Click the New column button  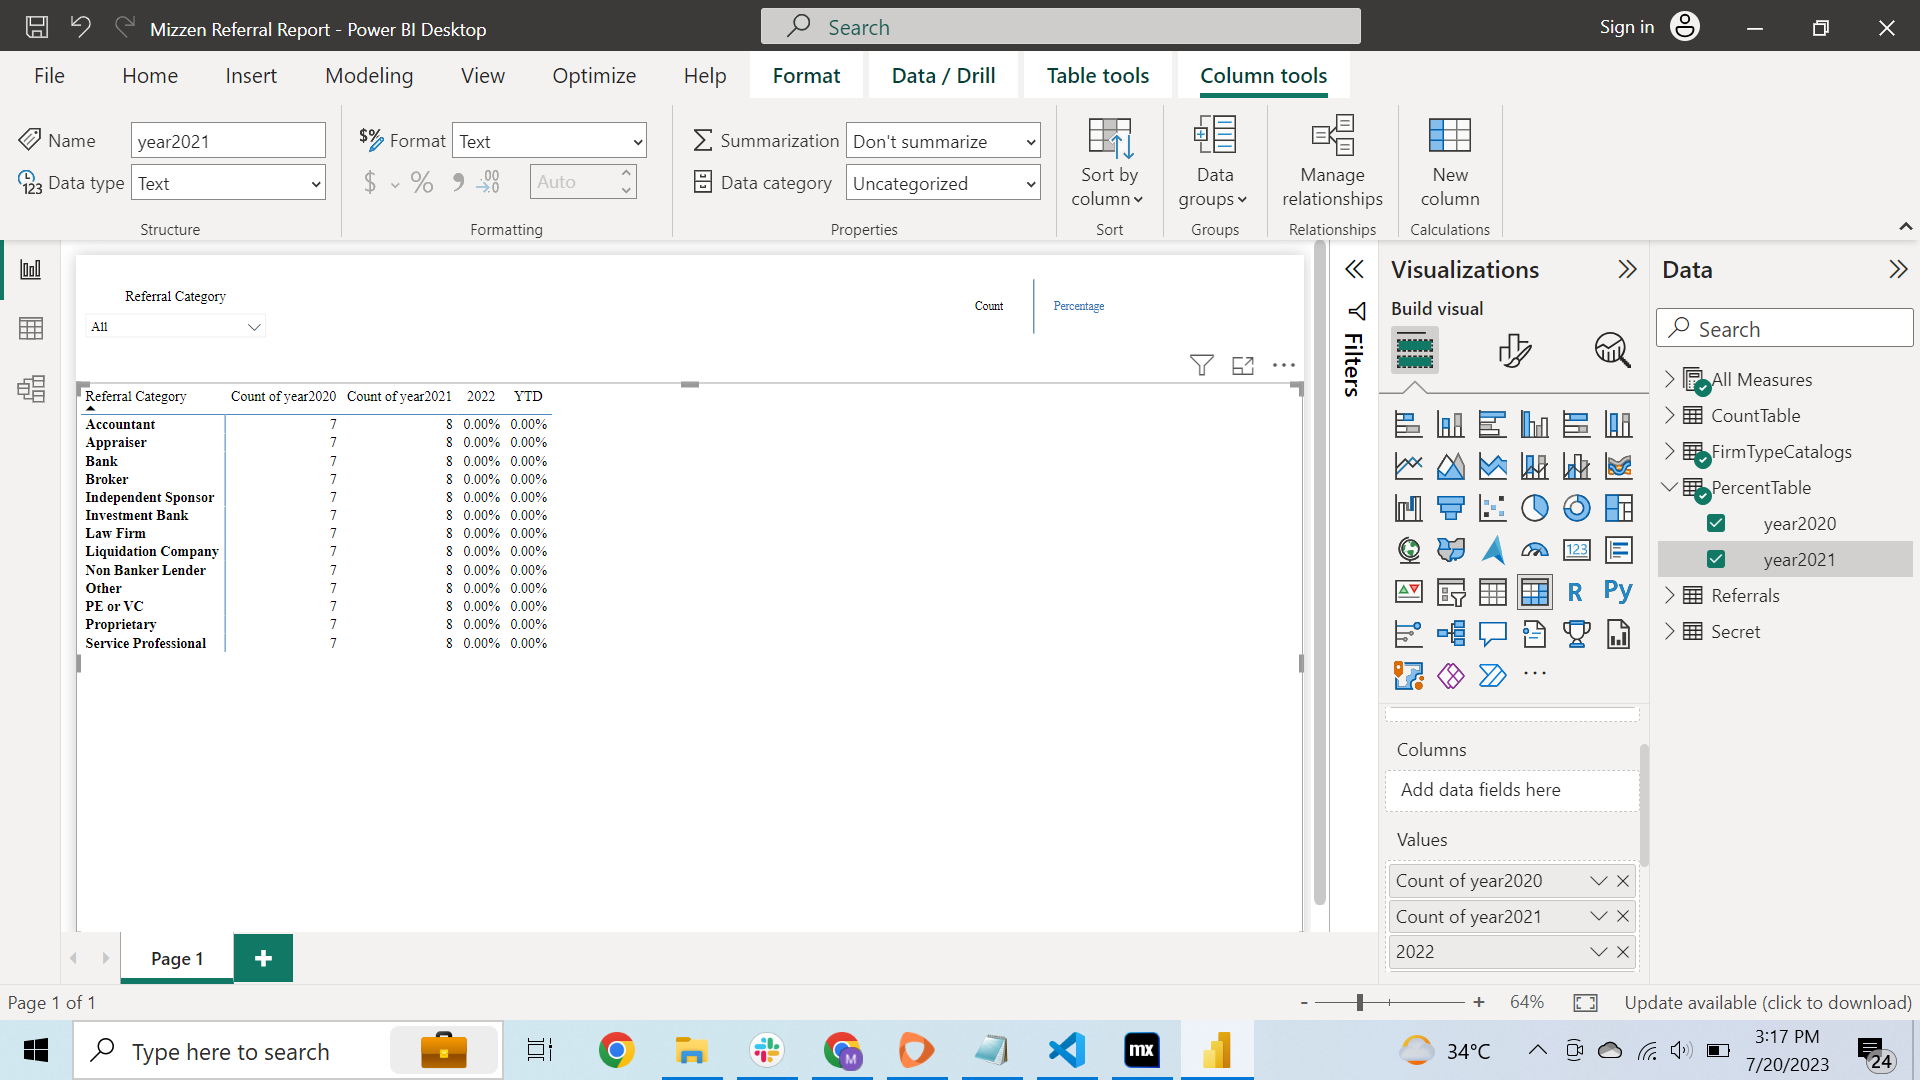tap(1449, 163)
